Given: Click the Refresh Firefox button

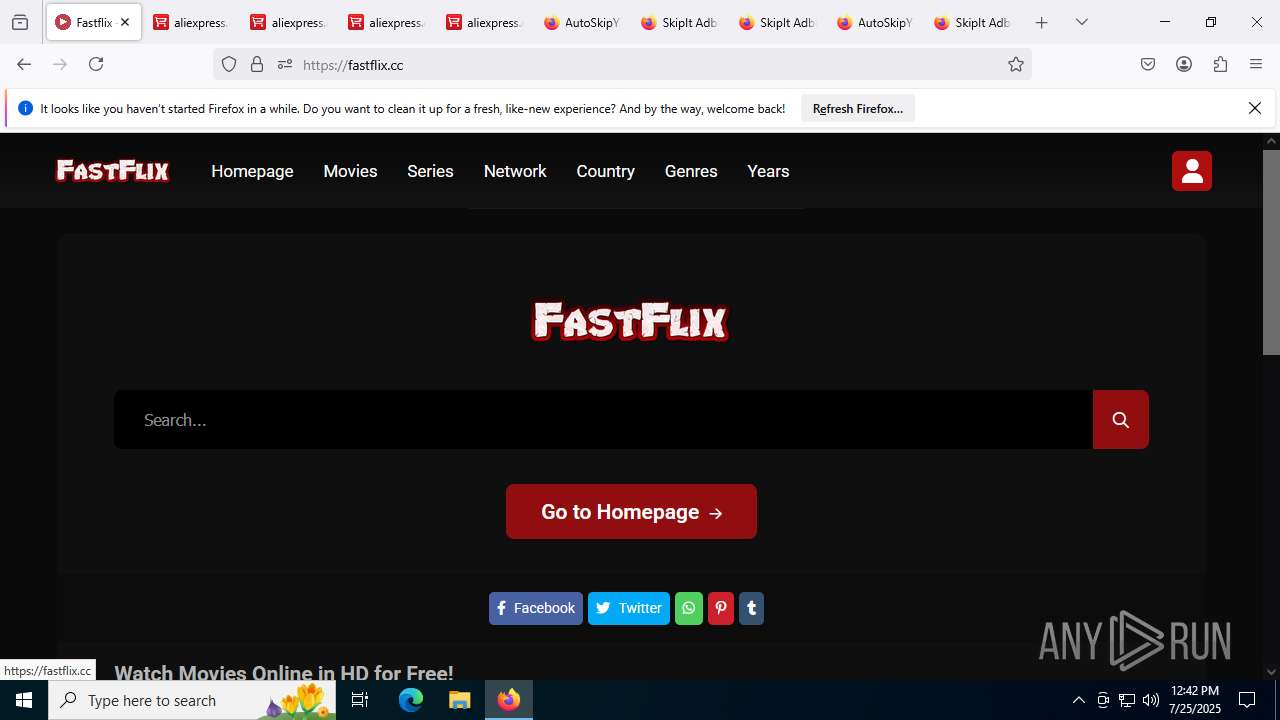Looking at the screenshot, I should coord(858,108).
